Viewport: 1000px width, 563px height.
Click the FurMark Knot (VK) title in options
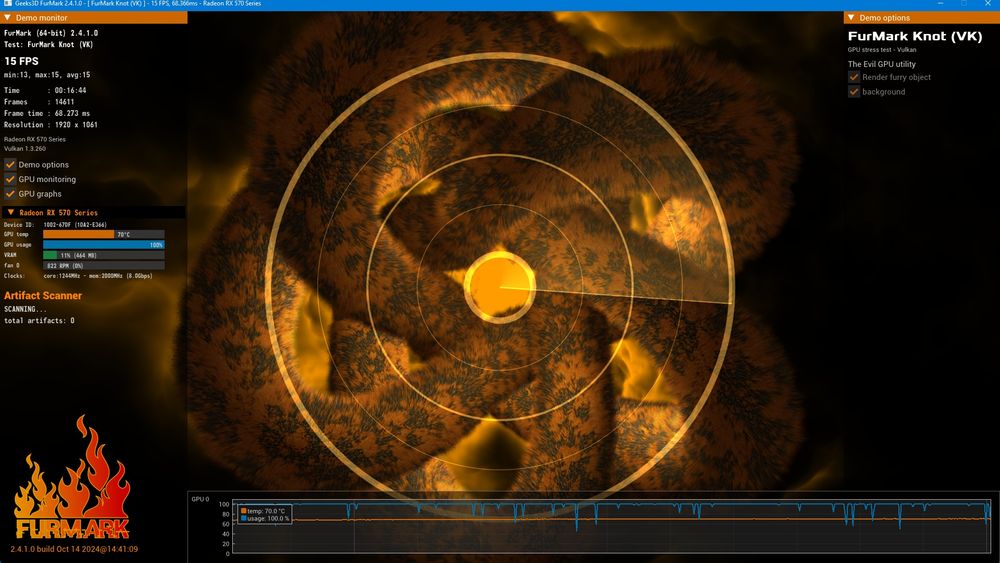coord(915,36)
